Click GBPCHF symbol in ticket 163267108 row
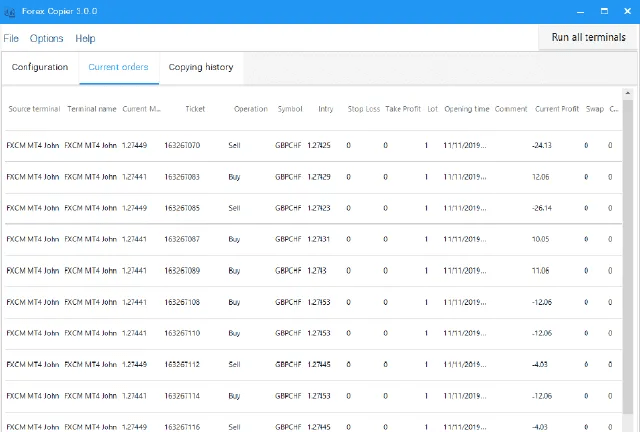 click(x=288, y=302)
